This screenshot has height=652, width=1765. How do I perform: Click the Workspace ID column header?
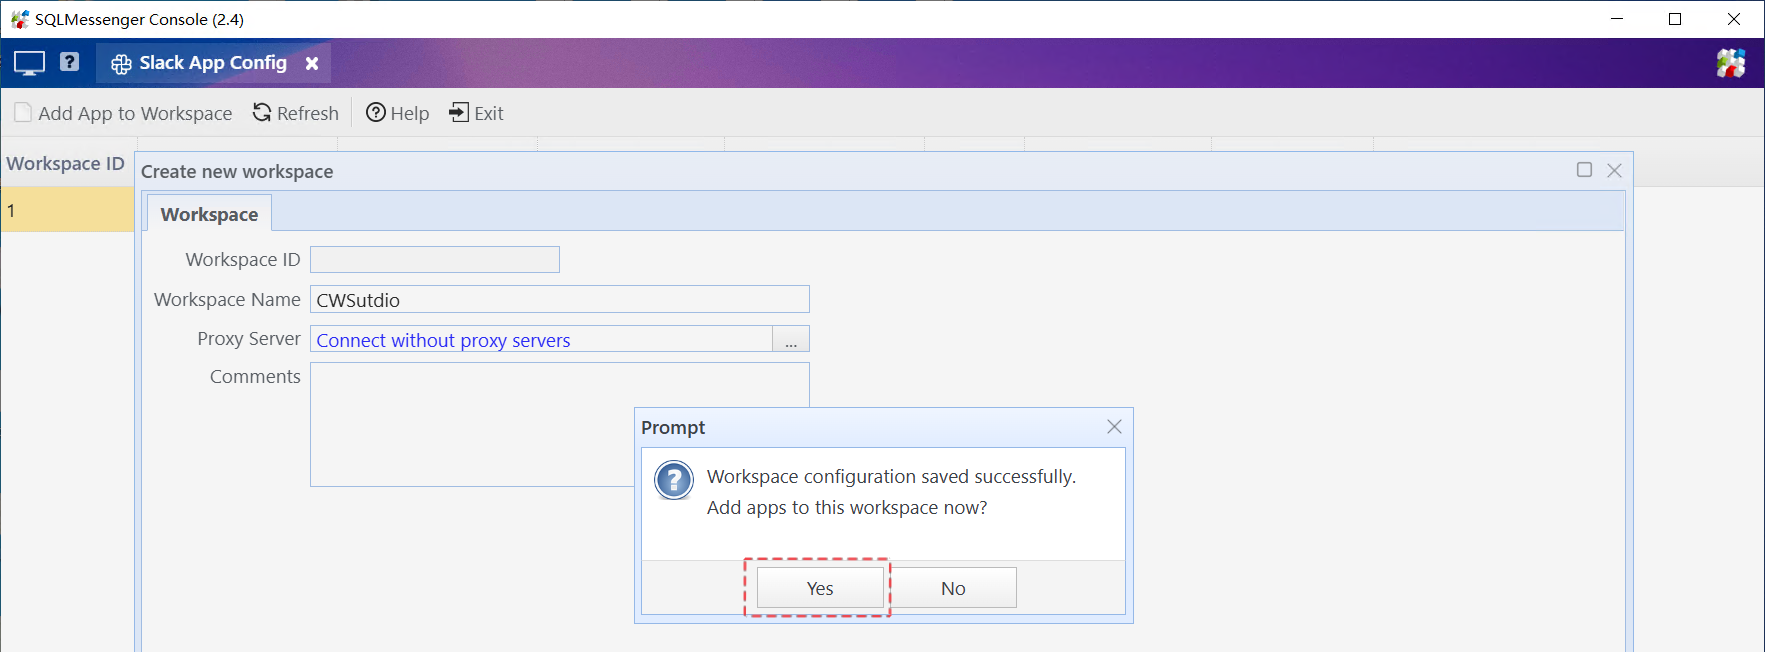tap(66, 163)
